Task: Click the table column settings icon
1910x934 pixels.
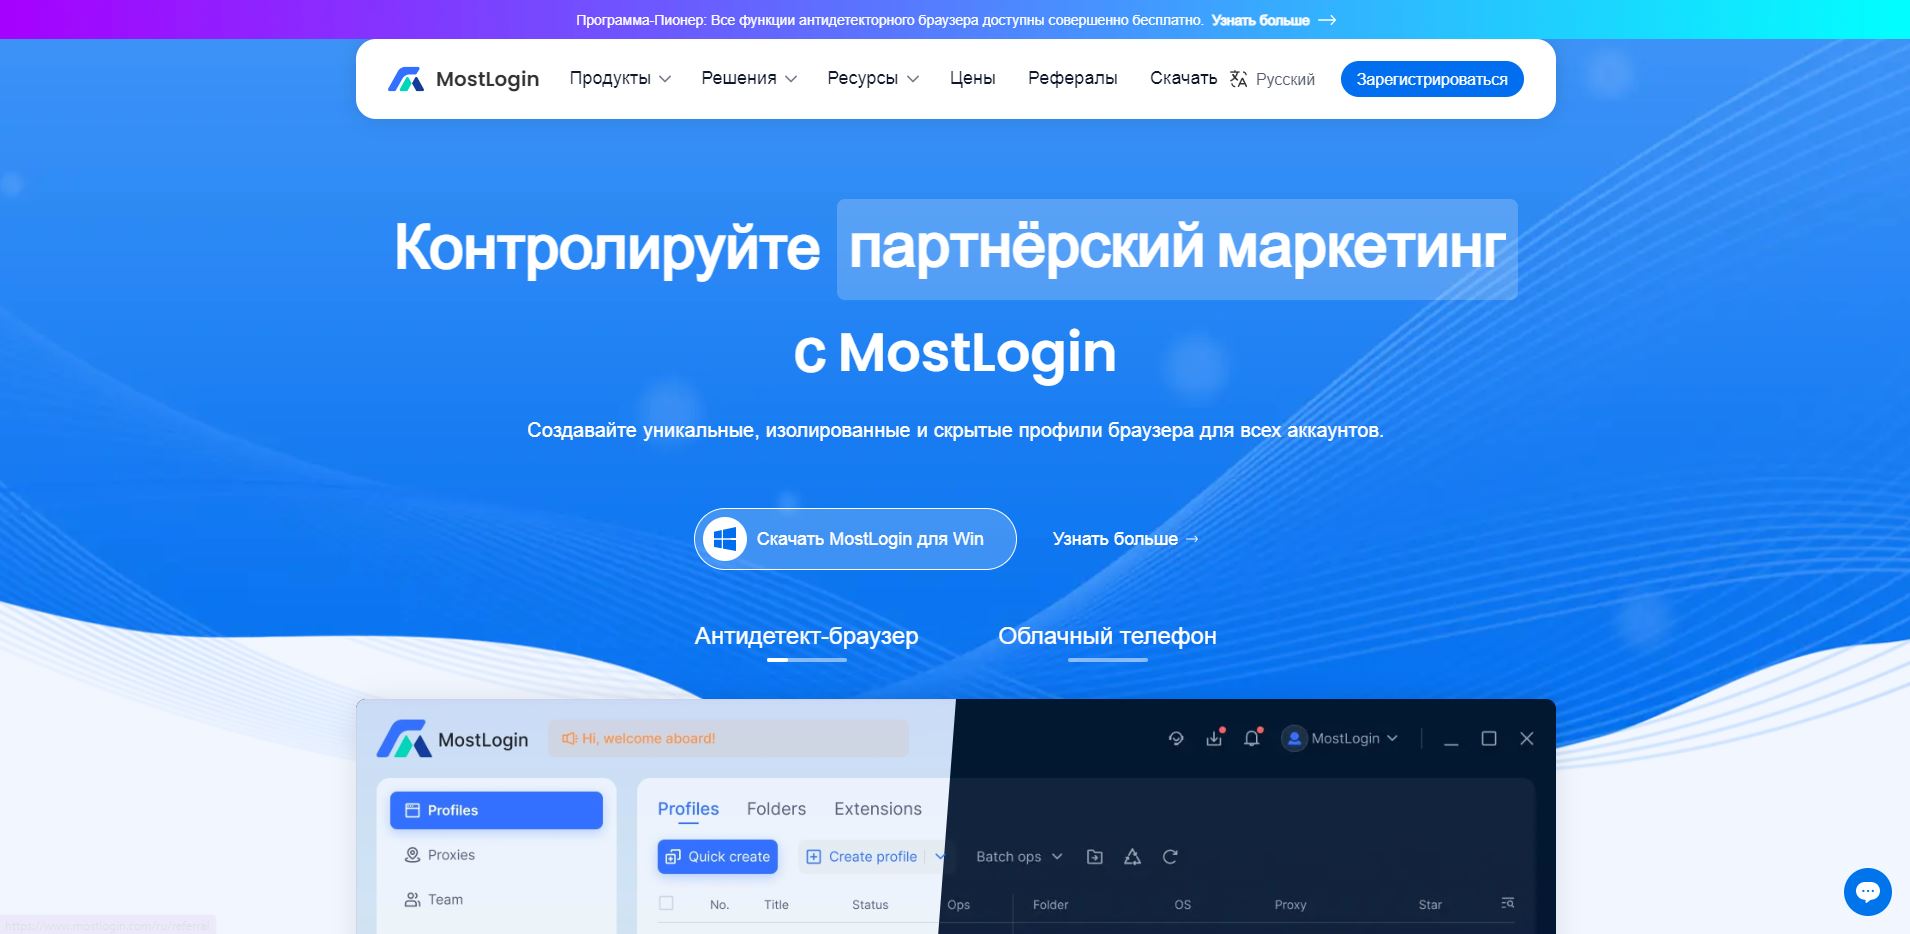Action: (x=1507, y=903)
